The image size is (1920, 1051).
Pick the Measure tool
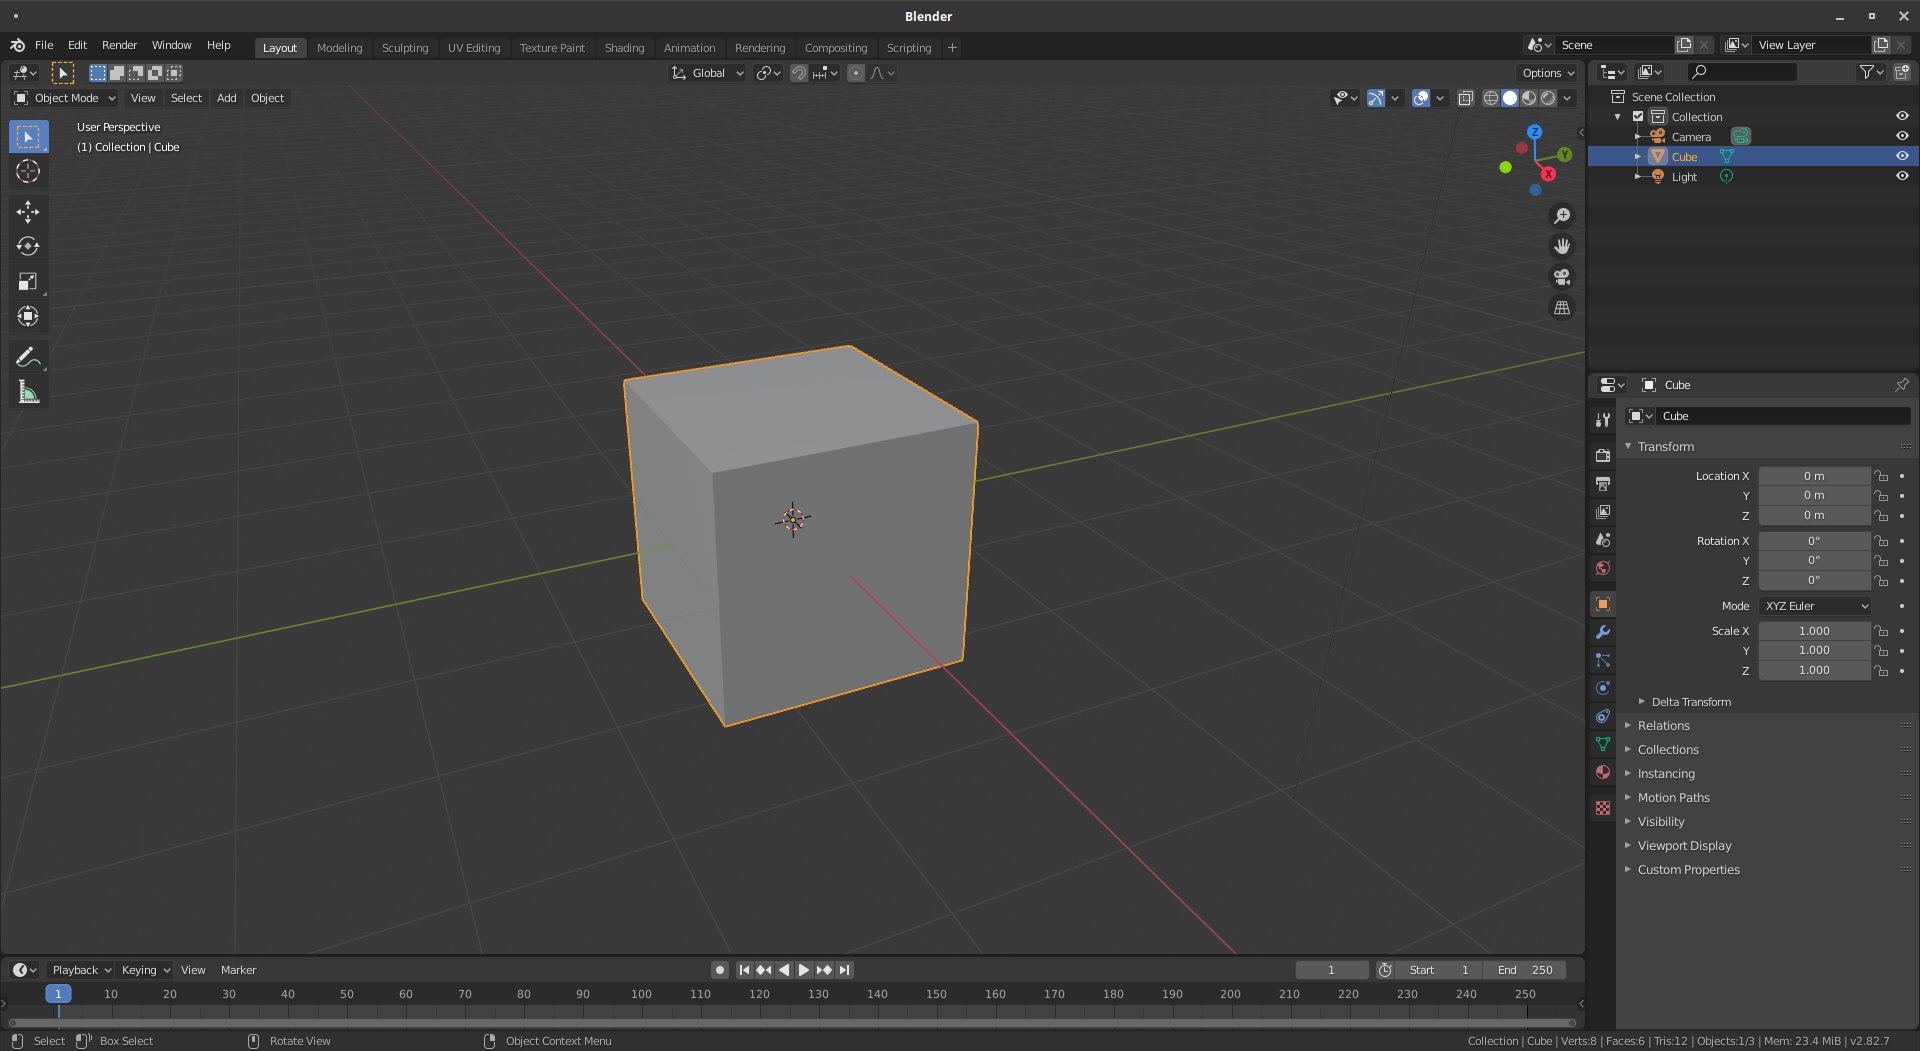click(28, 393)
